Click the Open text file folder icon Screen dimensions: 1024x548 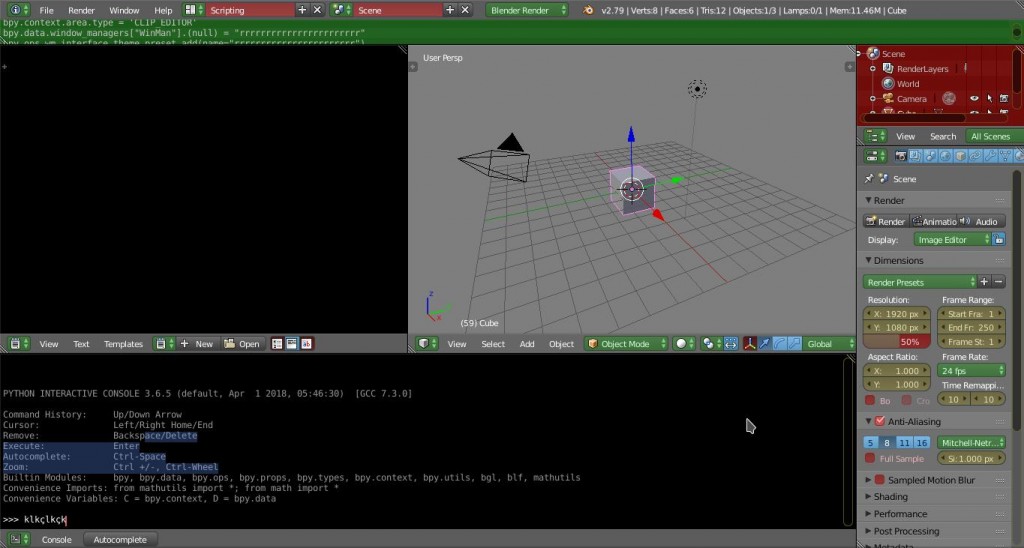tap(241, 343)
